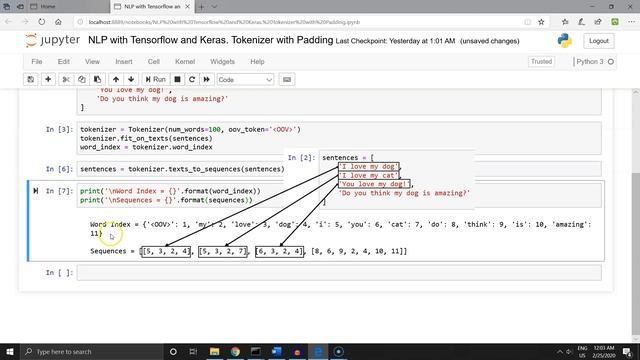Paste cell below
Image resolution: width=640 pixels, height=360 pixels.
click(98, 80)
